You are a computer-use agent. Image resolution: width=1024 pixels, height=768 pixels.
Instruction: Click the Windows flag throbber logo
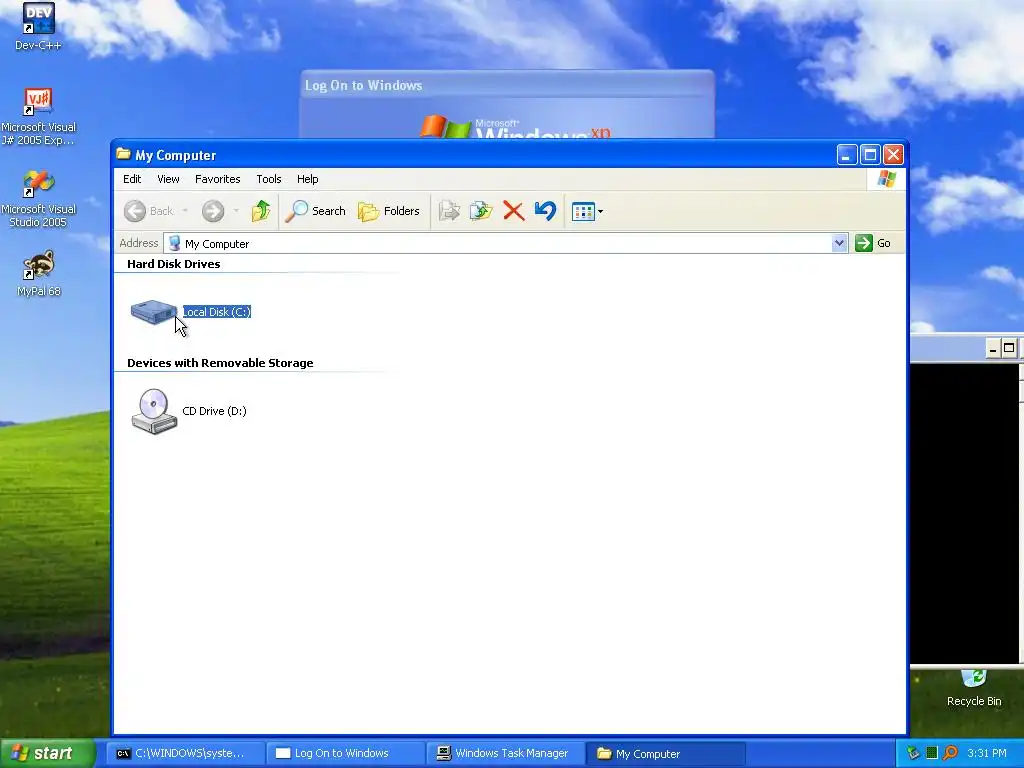click(887, 179)
